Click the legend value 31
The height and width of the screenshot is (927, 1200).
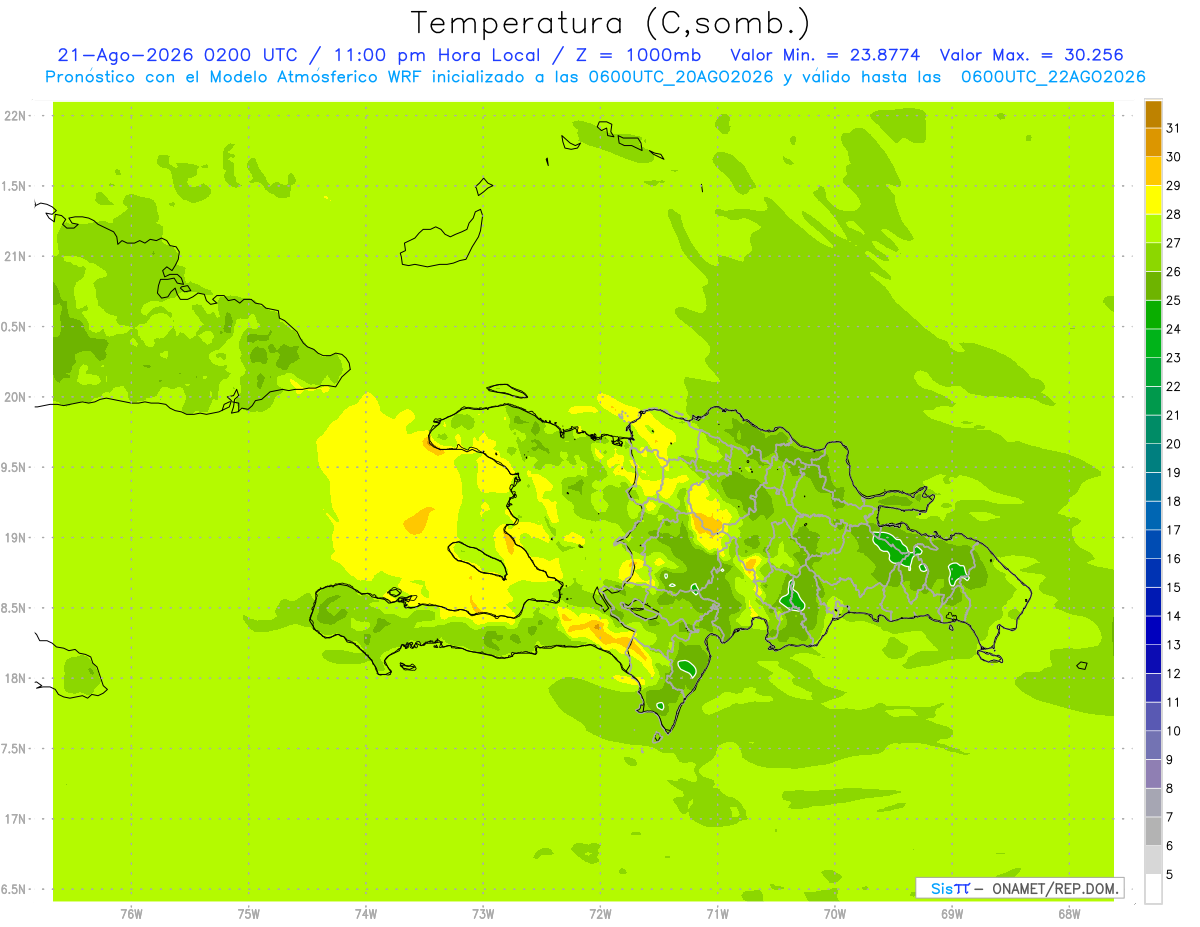(1173, 128)
